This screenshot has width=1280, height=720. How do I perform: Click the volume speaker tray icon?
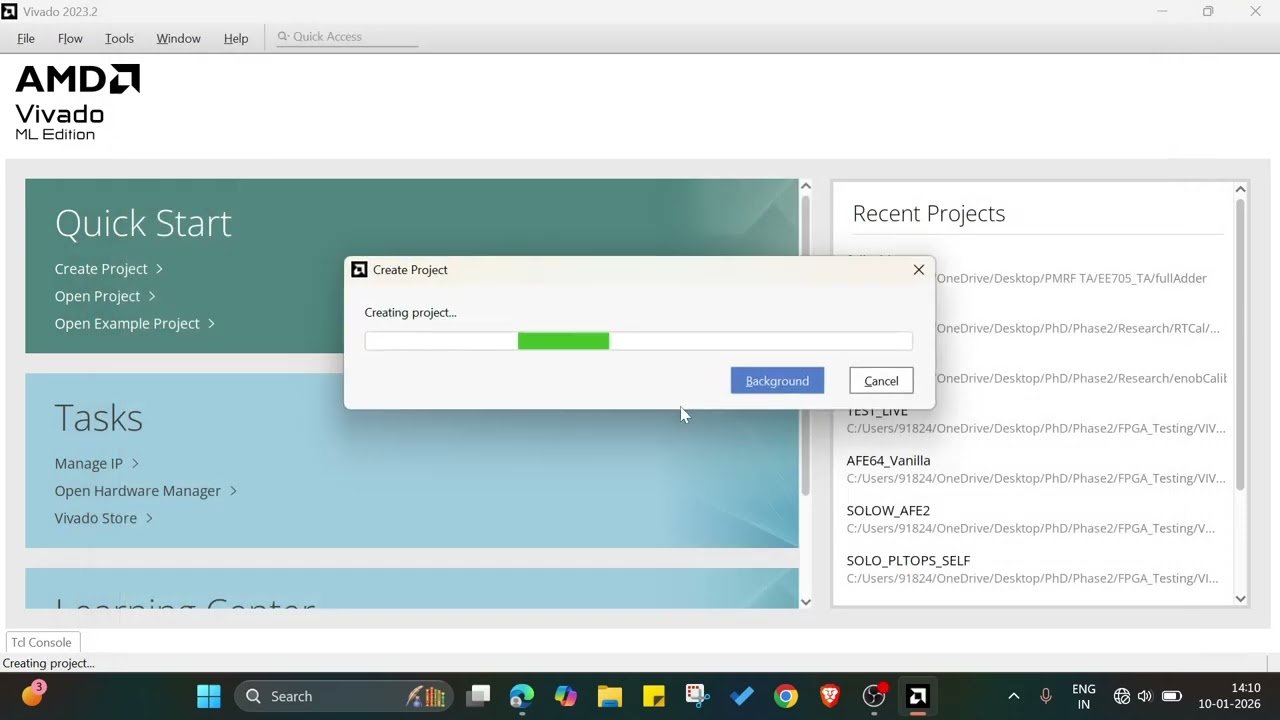click(1145, 696)
